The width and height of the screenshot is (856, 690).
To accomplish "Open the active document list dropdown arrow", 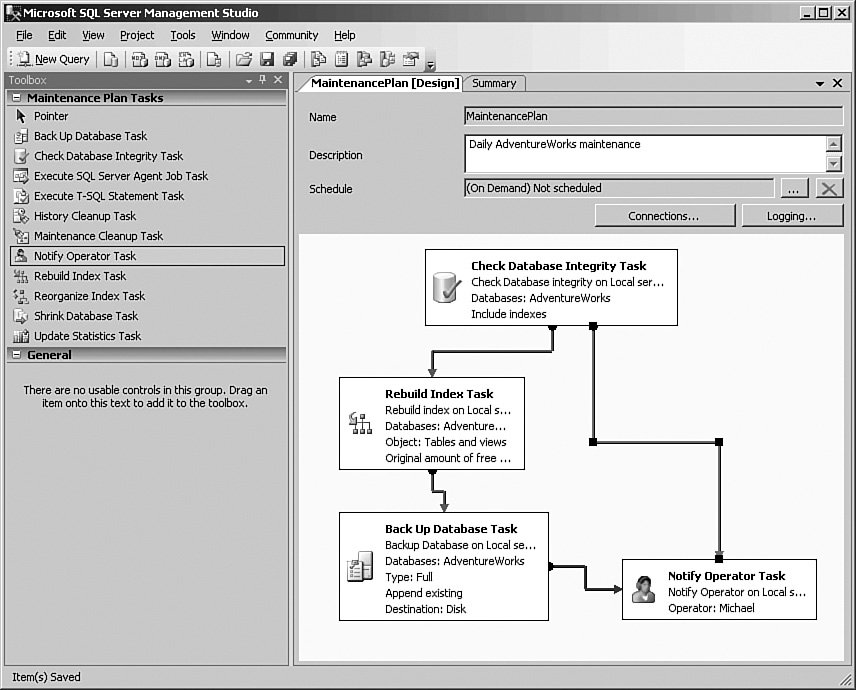I will click(820, 84).
